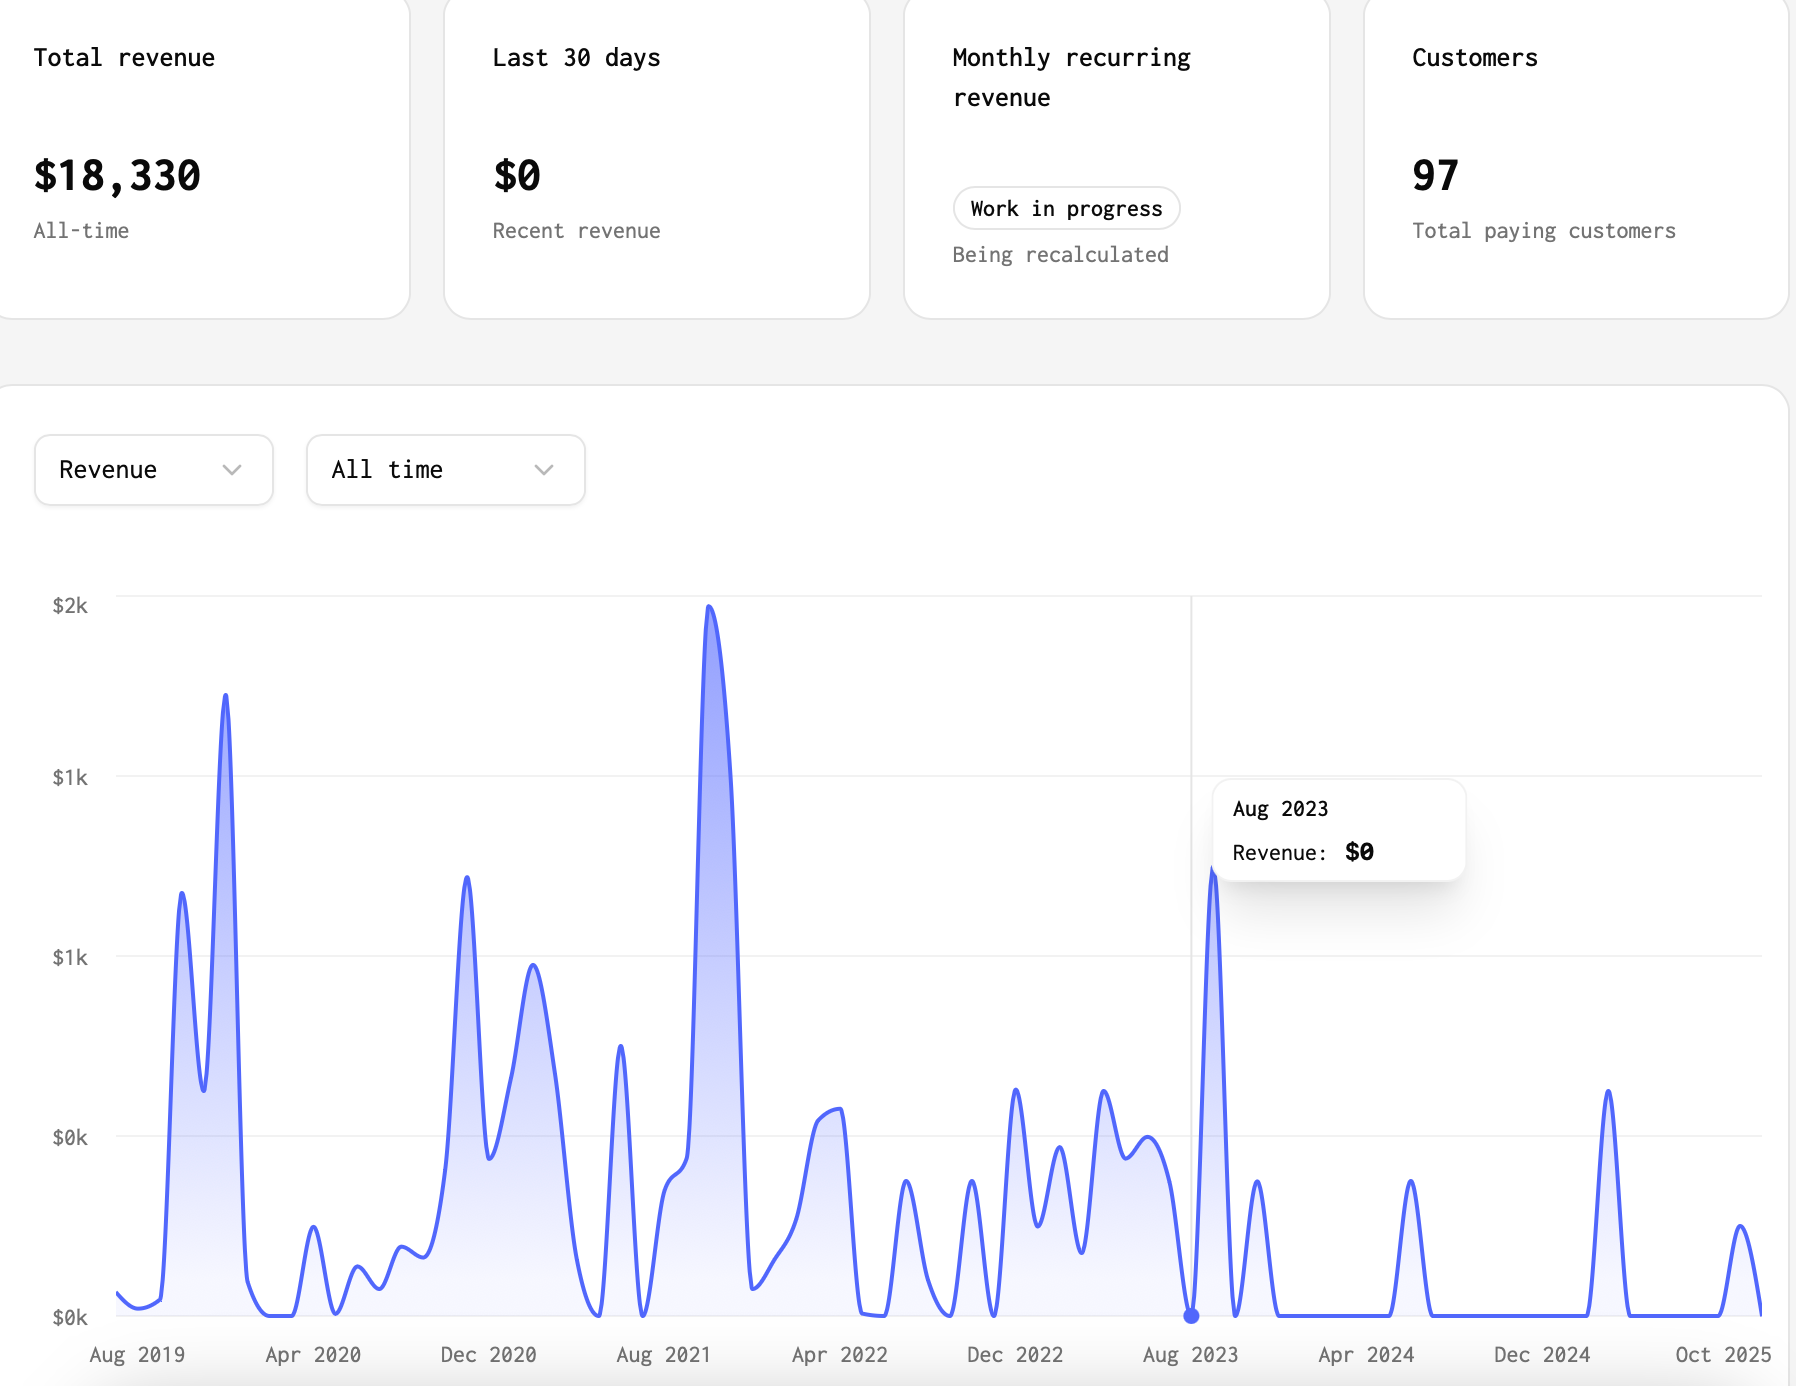The width and height of the screenshot is (1796, 1386).
Task: Click the Aug 2023 tooltip popup
Action: (x=1338, y=830)
